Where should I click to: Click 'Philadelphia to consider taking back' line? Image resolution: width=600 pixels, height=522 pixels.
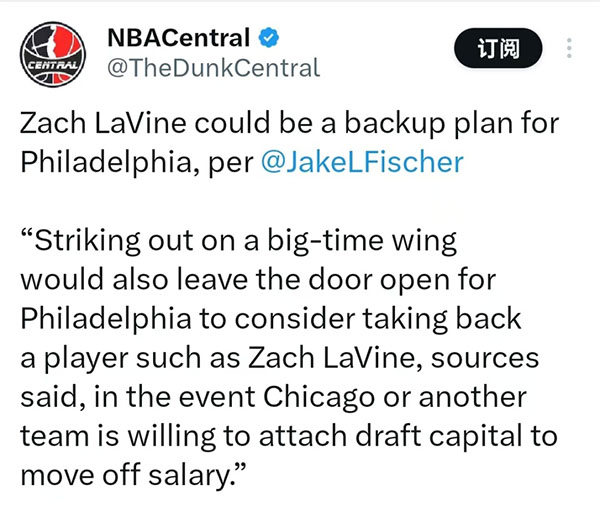[271, 319]
